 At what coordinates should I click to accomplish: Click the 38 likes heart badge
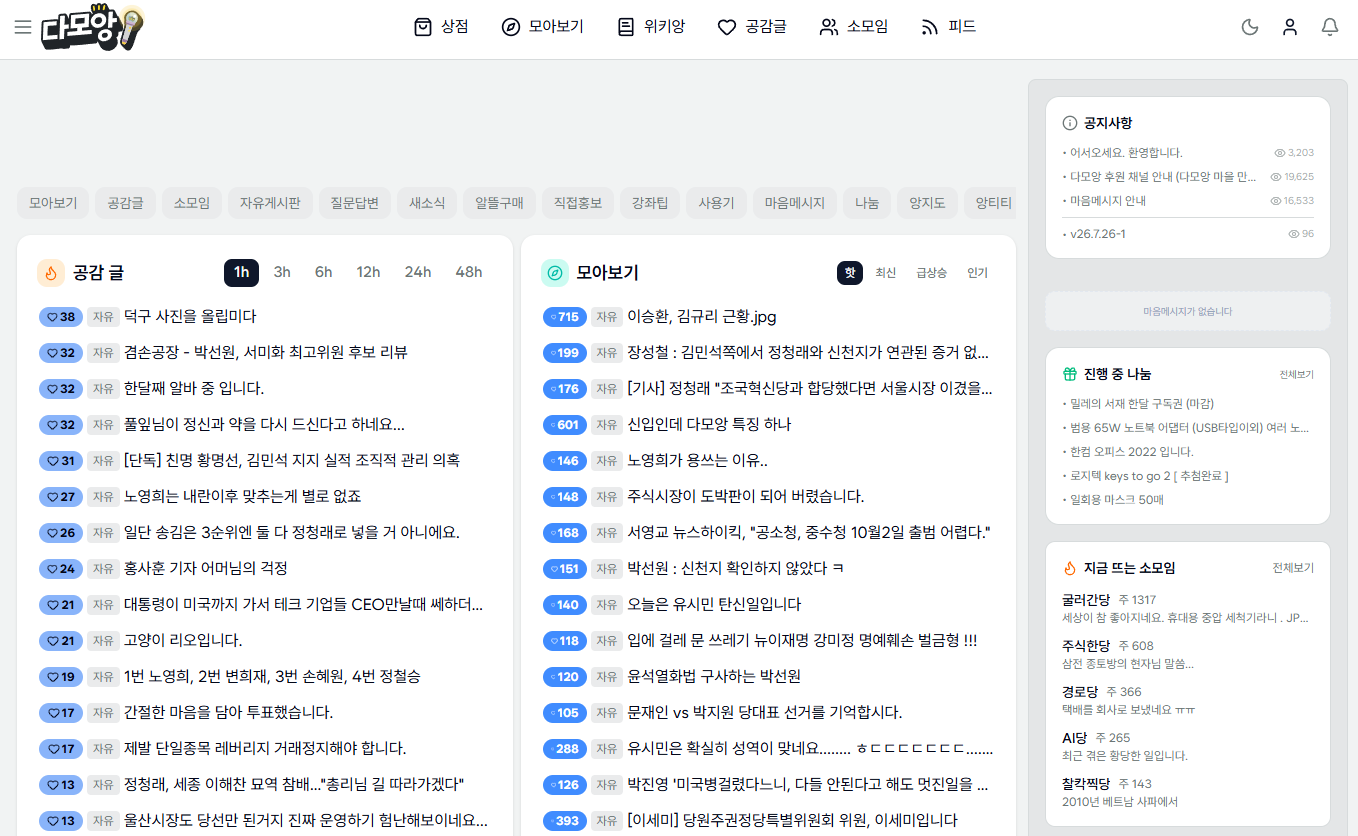tap(61, 317)
